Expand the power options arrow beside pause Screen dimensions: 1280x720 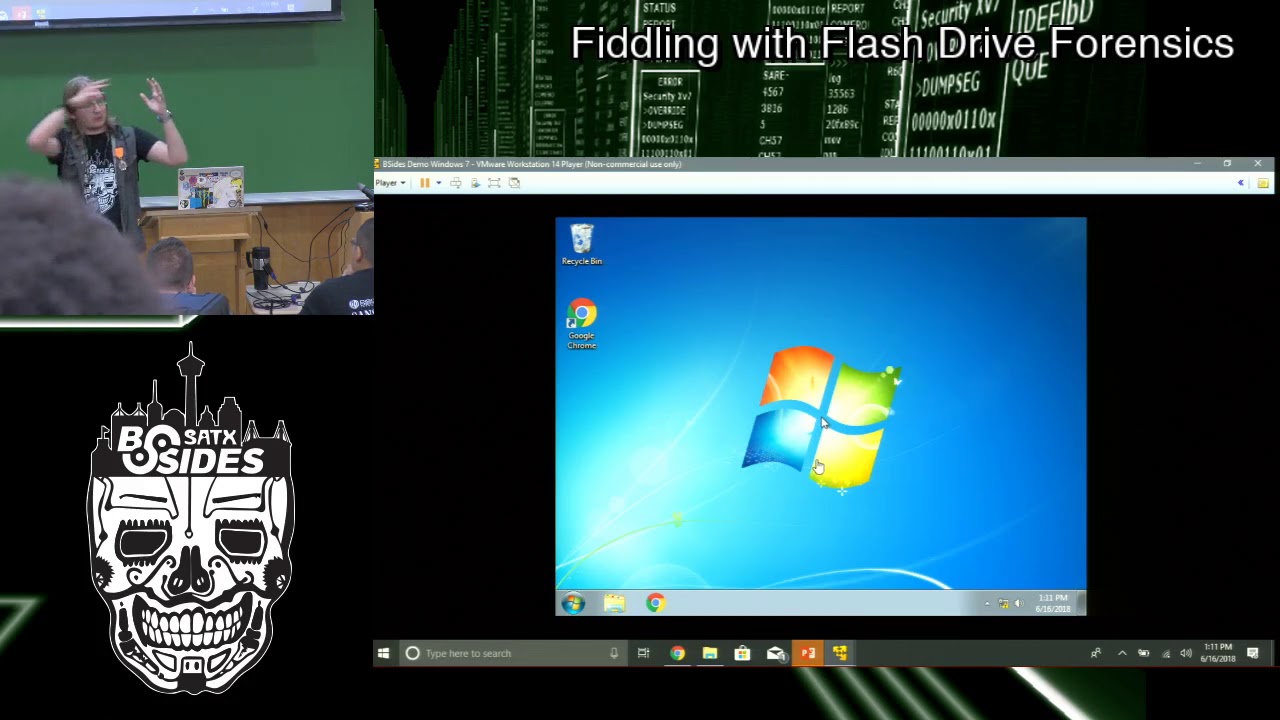pyautogui.click(x=438, y=183)
